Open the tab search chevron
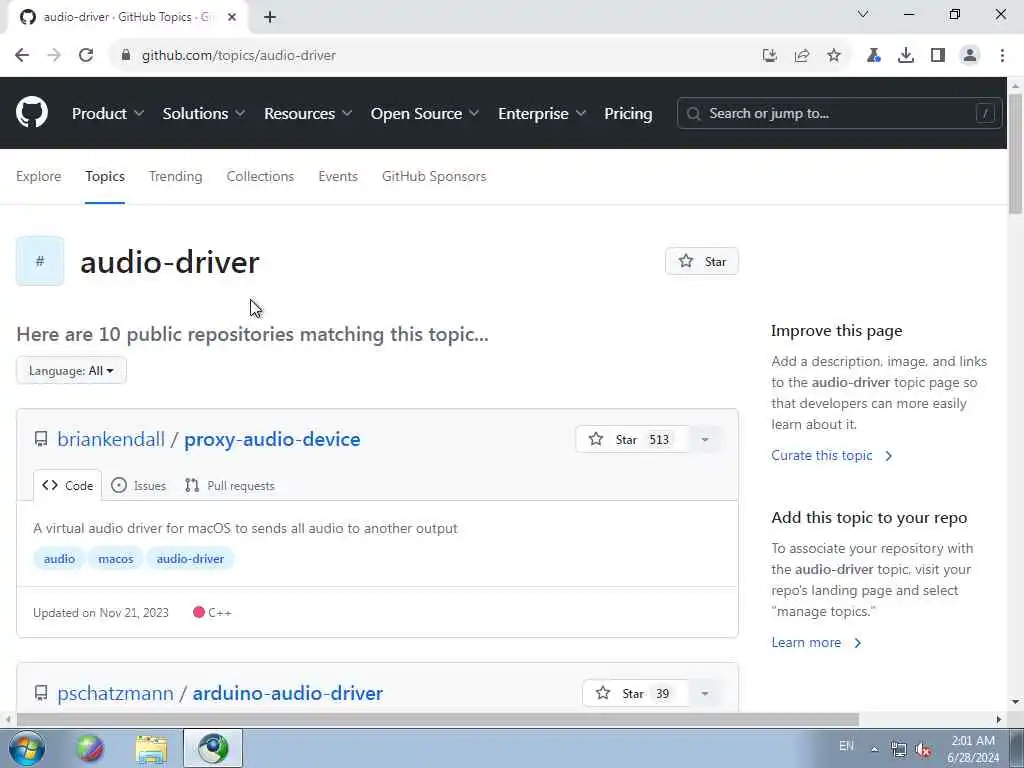This screenshot has height=768, width=1024. tap(863, 14)
